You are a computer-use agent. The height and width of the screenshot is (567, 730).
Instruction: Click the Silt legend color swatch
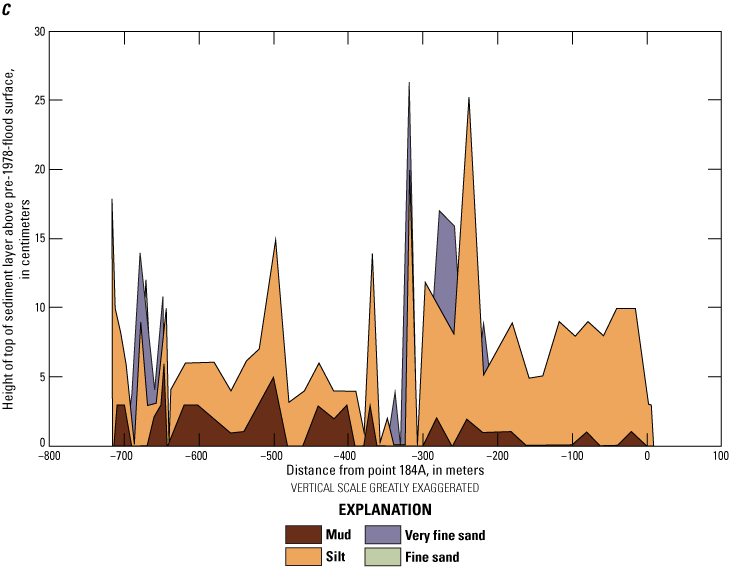(x=301, y=555)
